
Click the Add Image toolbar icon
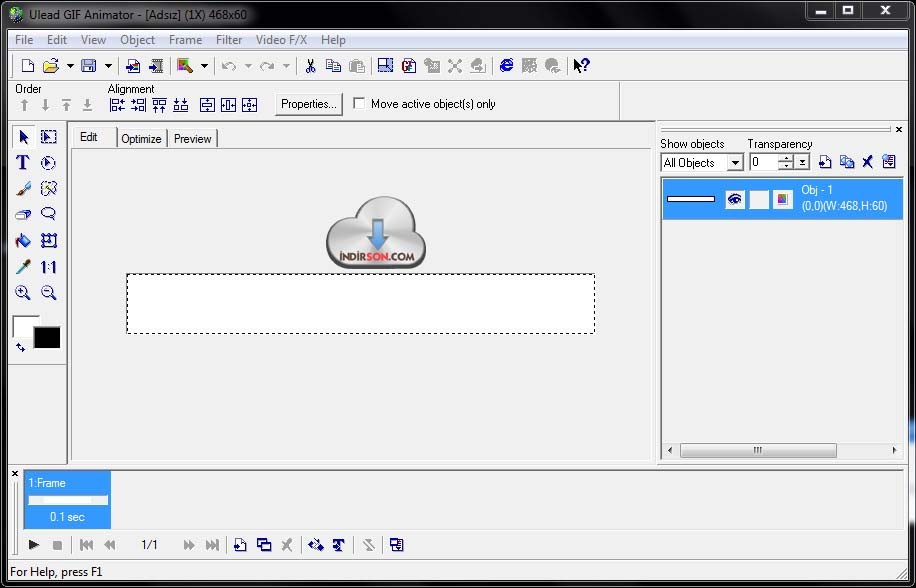click(x=133, y=66)
